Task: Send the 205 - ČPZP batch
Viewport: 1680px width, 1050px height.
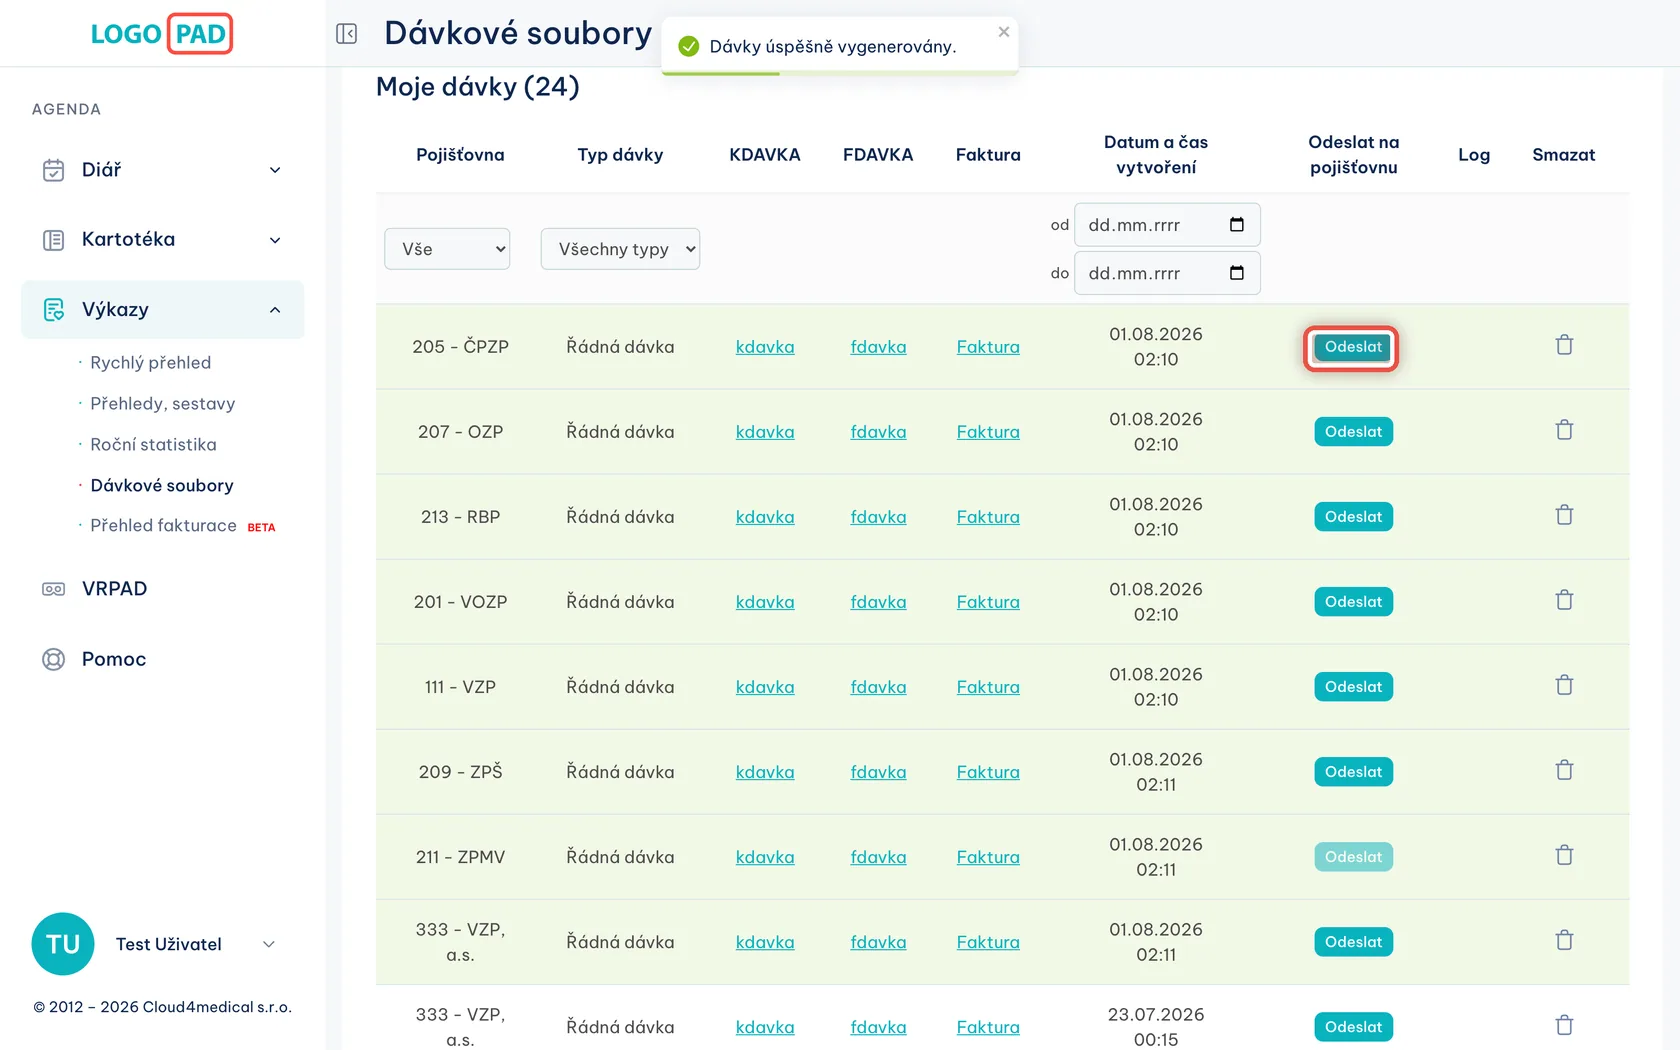Action: pyautogui.click(x=1353, y=347)
